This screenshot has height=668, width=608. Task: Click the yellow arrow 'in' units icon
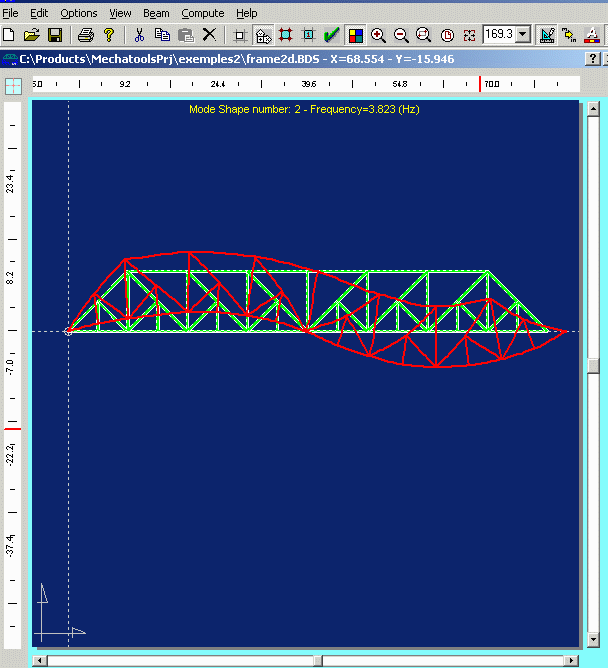[569, 35]
